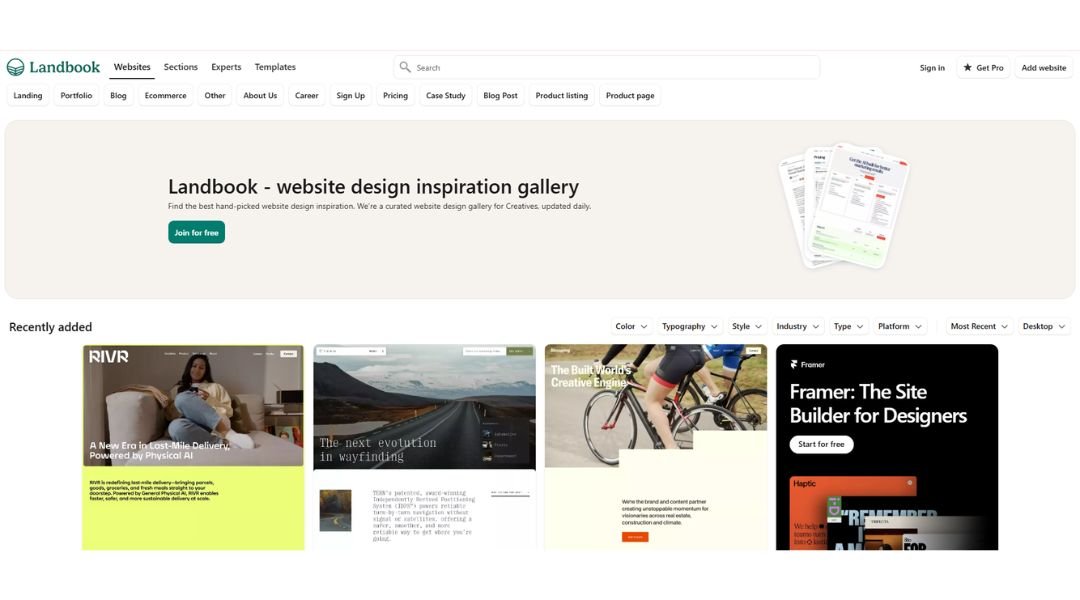Open the Desktop view dropdown

pos(1043,327)
